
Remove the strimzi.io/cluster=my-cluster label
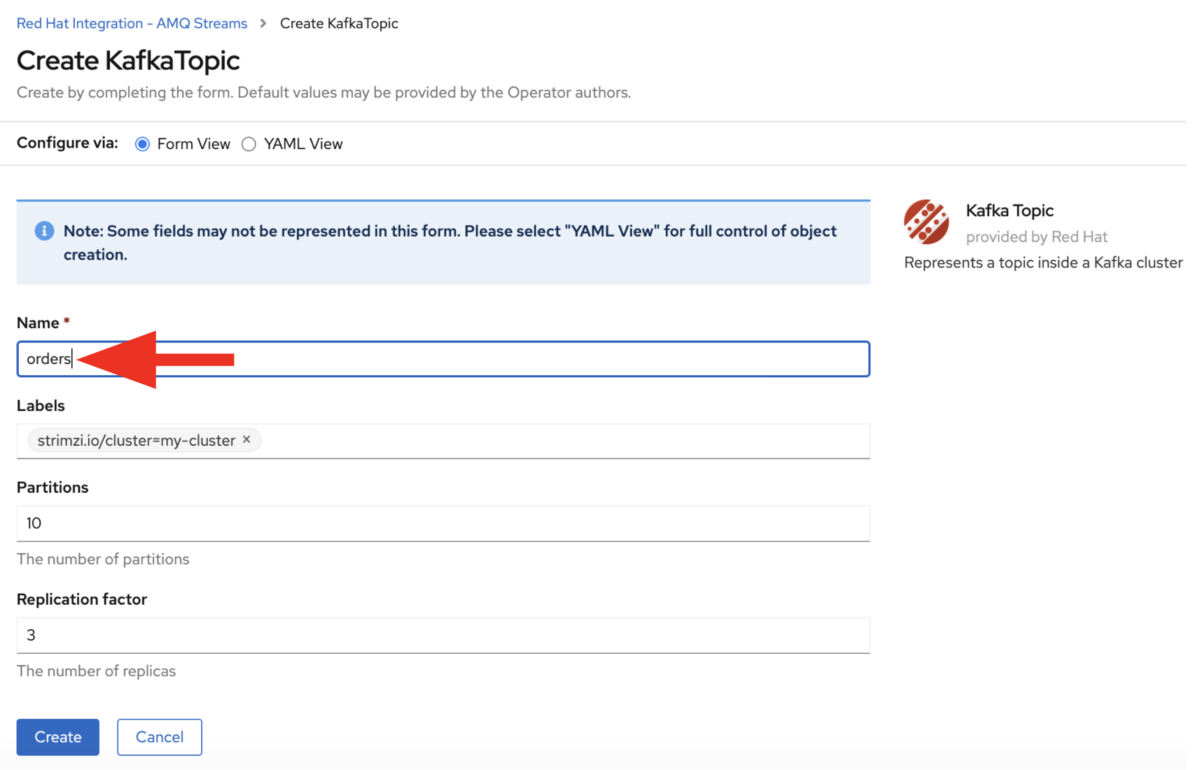[247, 440]
